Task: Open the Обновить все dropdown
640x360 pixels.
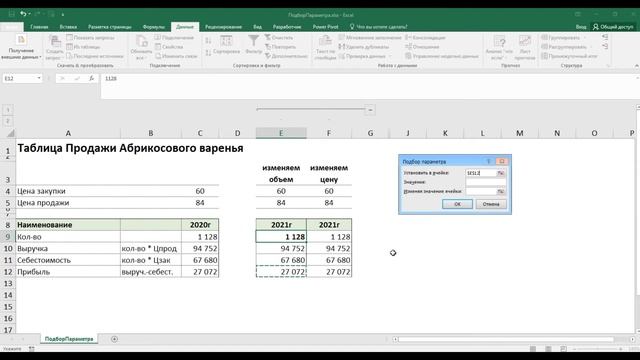Action: pos(141,48)
